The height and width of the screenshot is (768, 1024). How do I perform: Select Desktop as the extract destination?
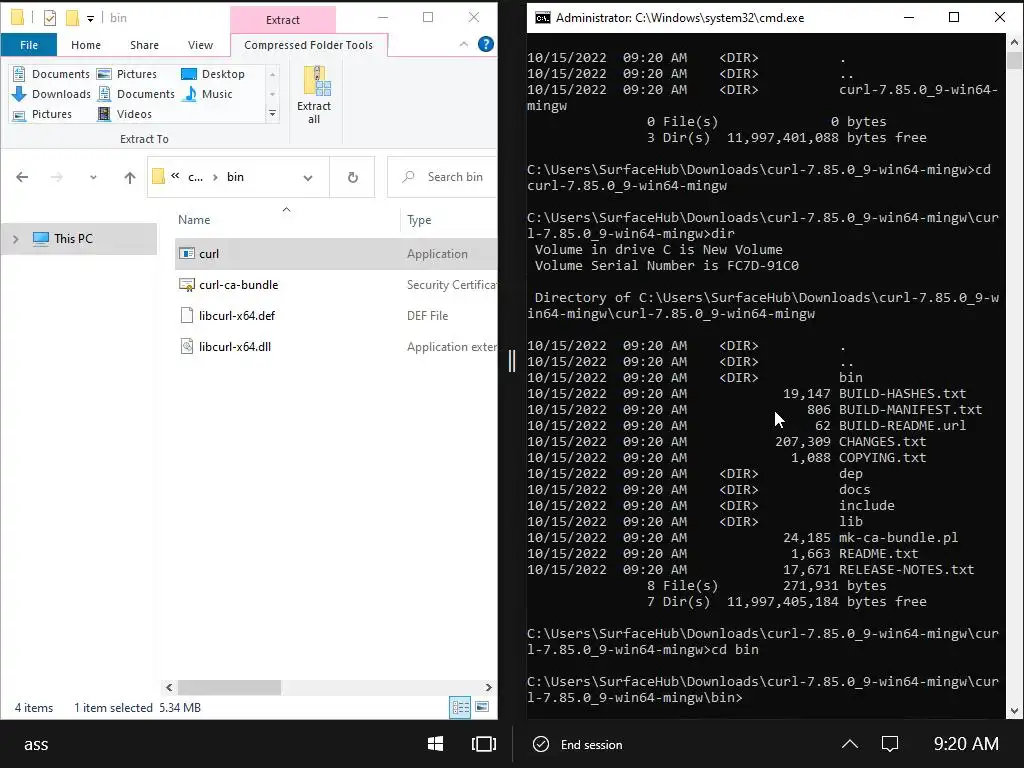pos(213,74)
